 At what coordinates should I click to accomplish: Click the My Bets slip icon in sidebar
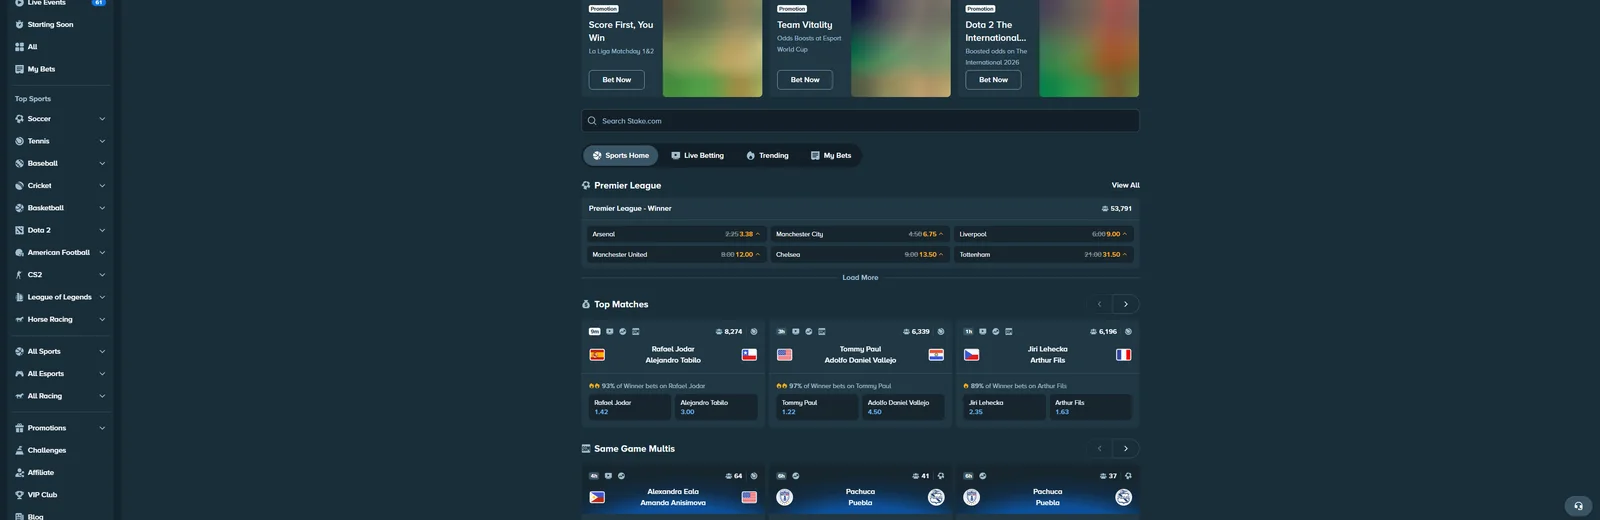[x=19, y=69]
